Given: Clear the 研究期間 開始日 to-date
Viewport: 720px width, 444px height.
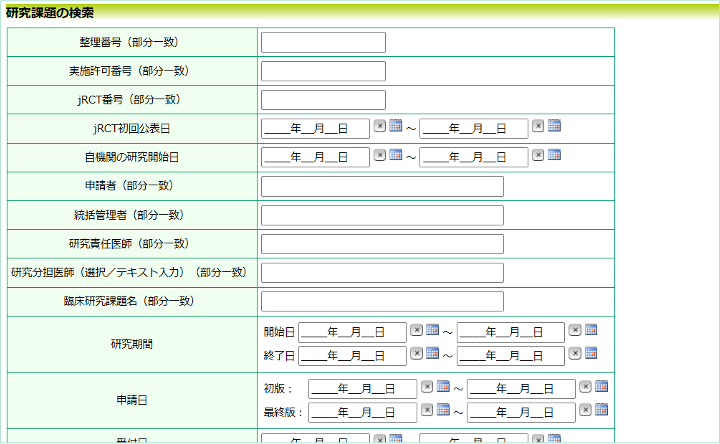Looking at the screenshot, I should 575,330.
